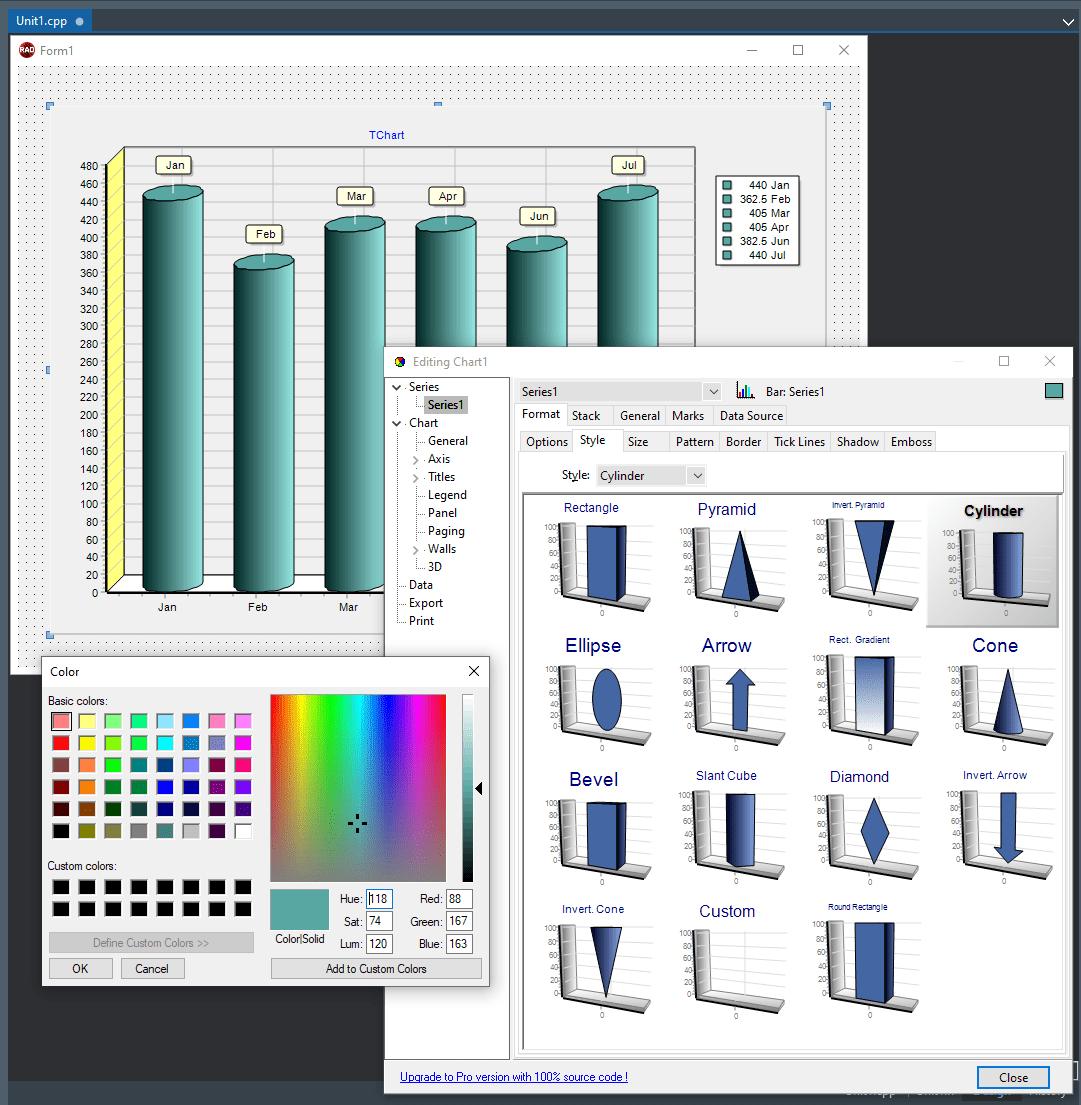Screen dimensions: 1081x1105
Task: Switch to the Marks tab
Action: click(x=688, y=415)
